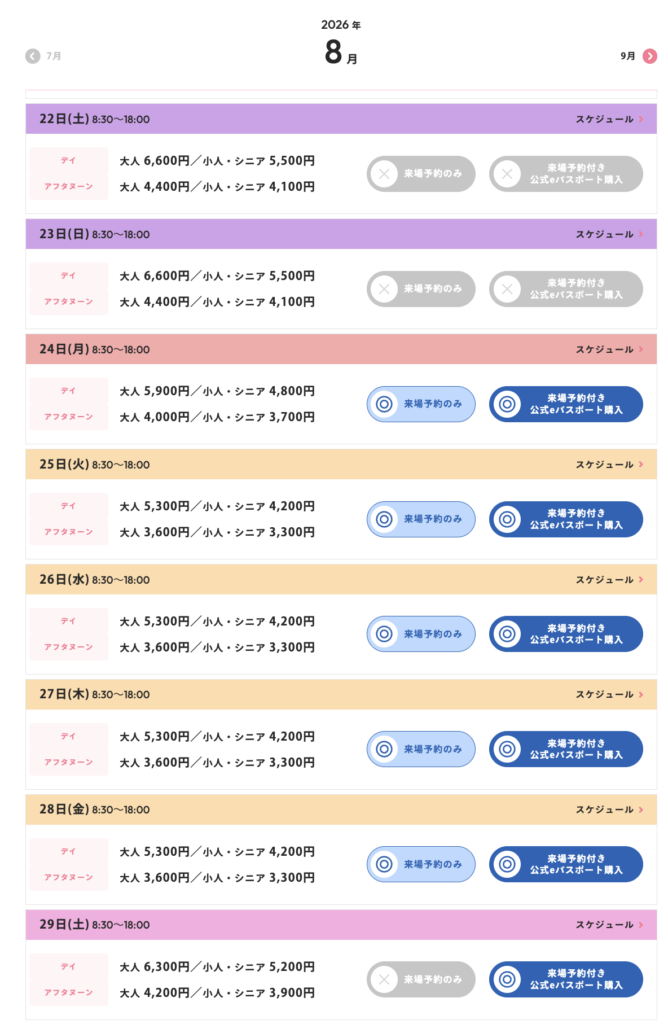Select 来場予約のみ for 25日(火)
The width and height of the screenshot is (668, 1024).
421,519
